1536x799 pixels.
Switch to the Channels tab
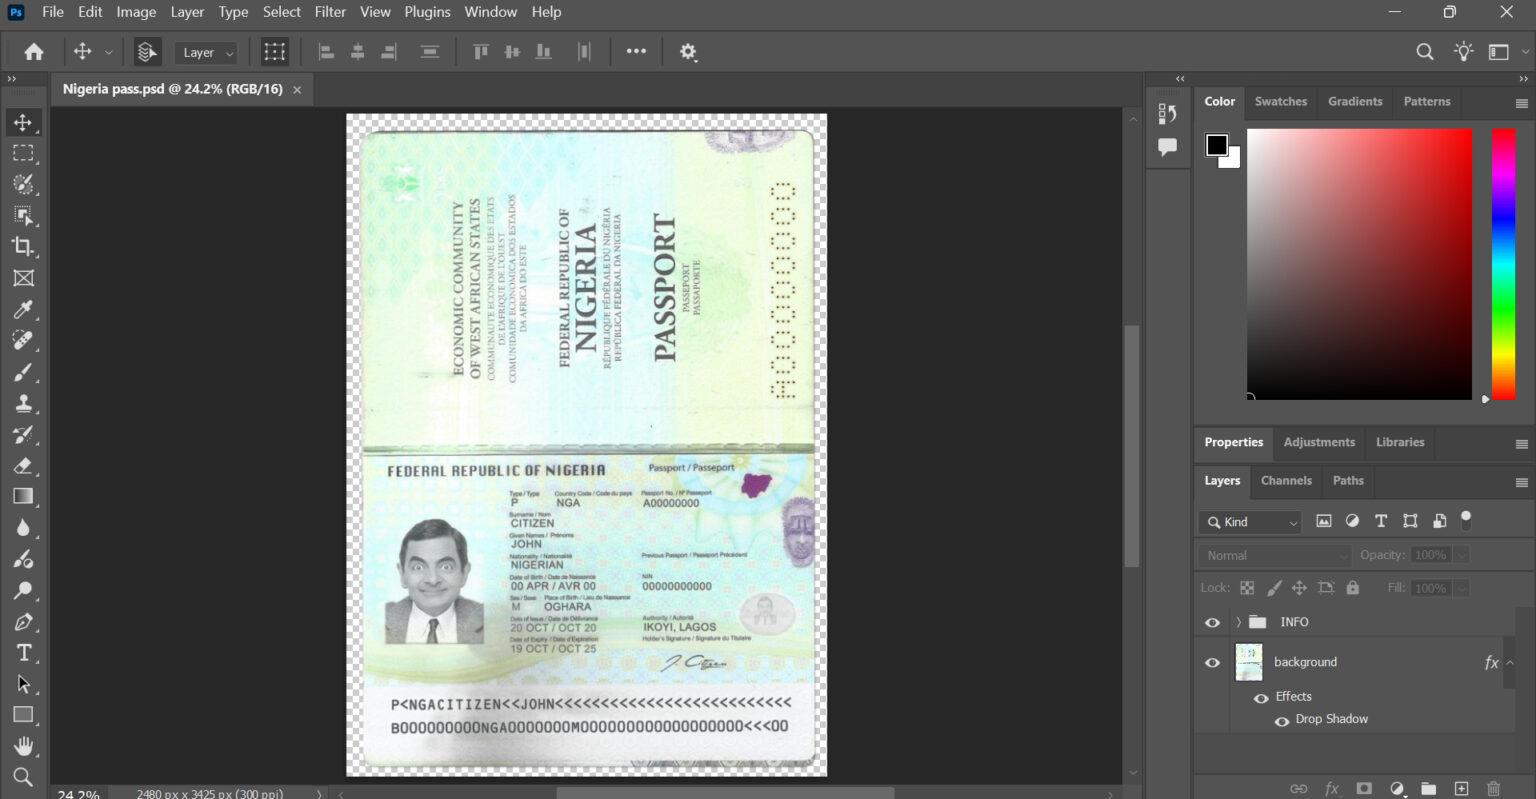[x=1286, y=480]
